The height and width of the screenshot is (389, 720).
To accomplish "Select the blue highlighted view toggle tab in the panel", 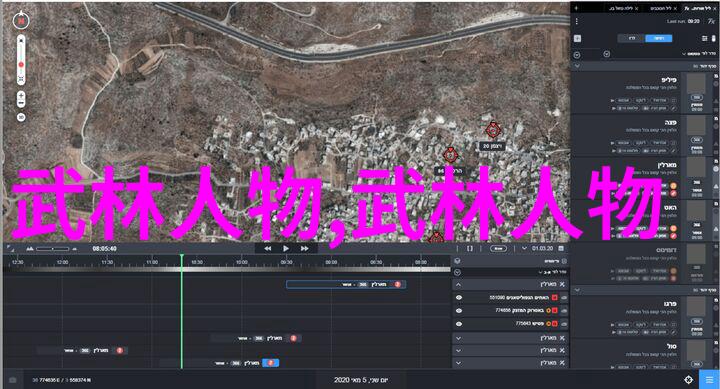I will click(658, 39).
